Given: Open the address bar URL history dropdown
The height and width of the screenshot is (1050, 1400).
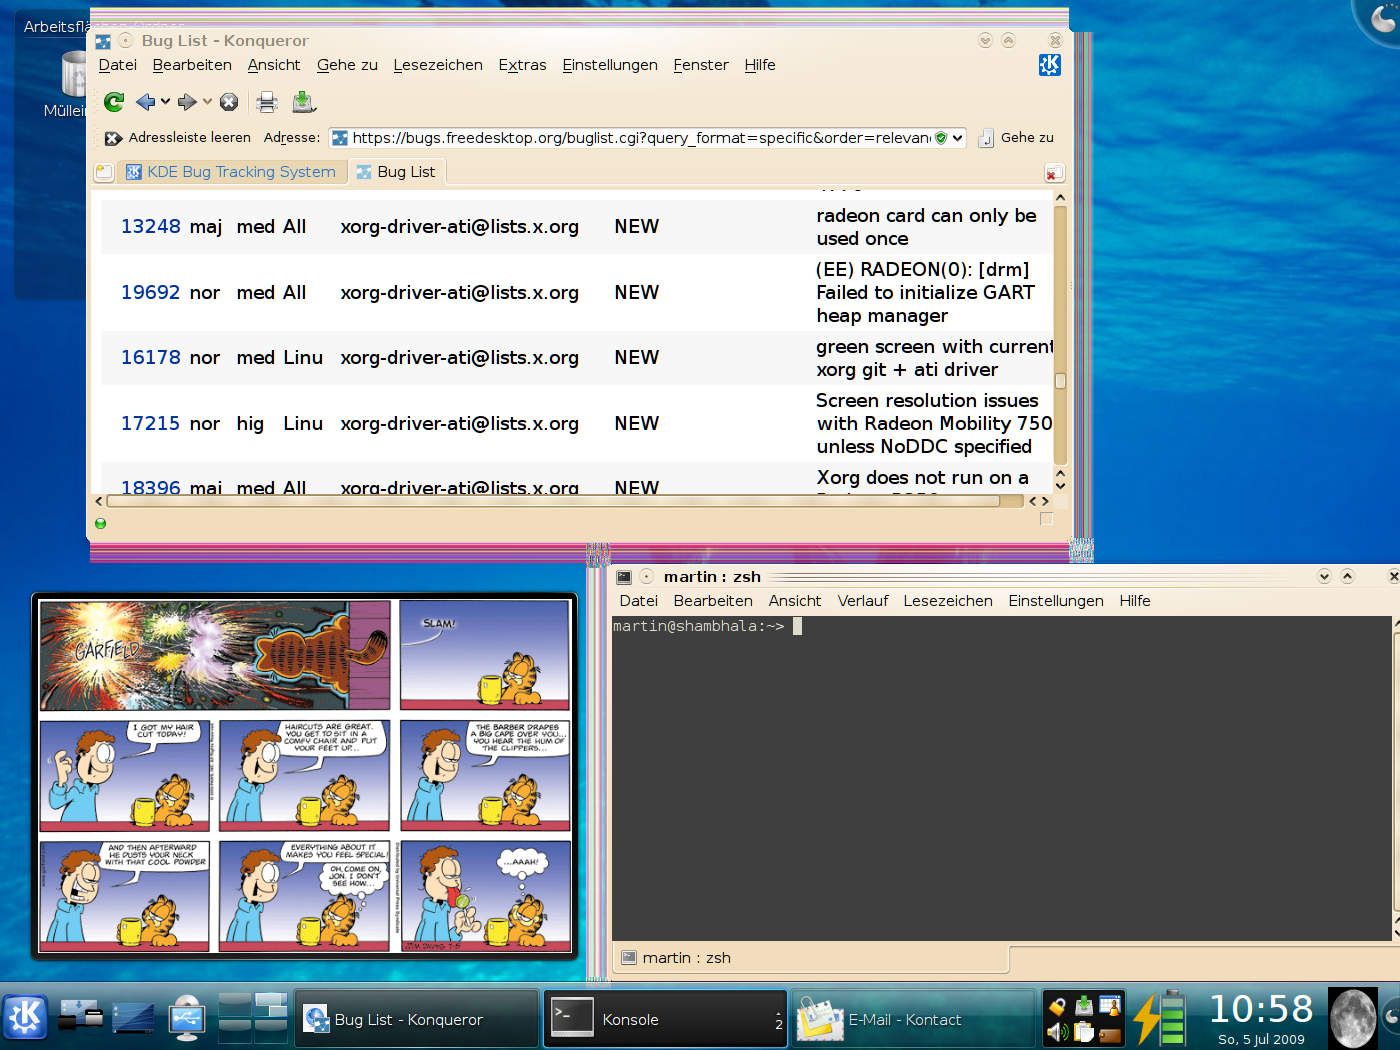Looking at the screenshot, I should pyautogui.click(x=957, y=138).
